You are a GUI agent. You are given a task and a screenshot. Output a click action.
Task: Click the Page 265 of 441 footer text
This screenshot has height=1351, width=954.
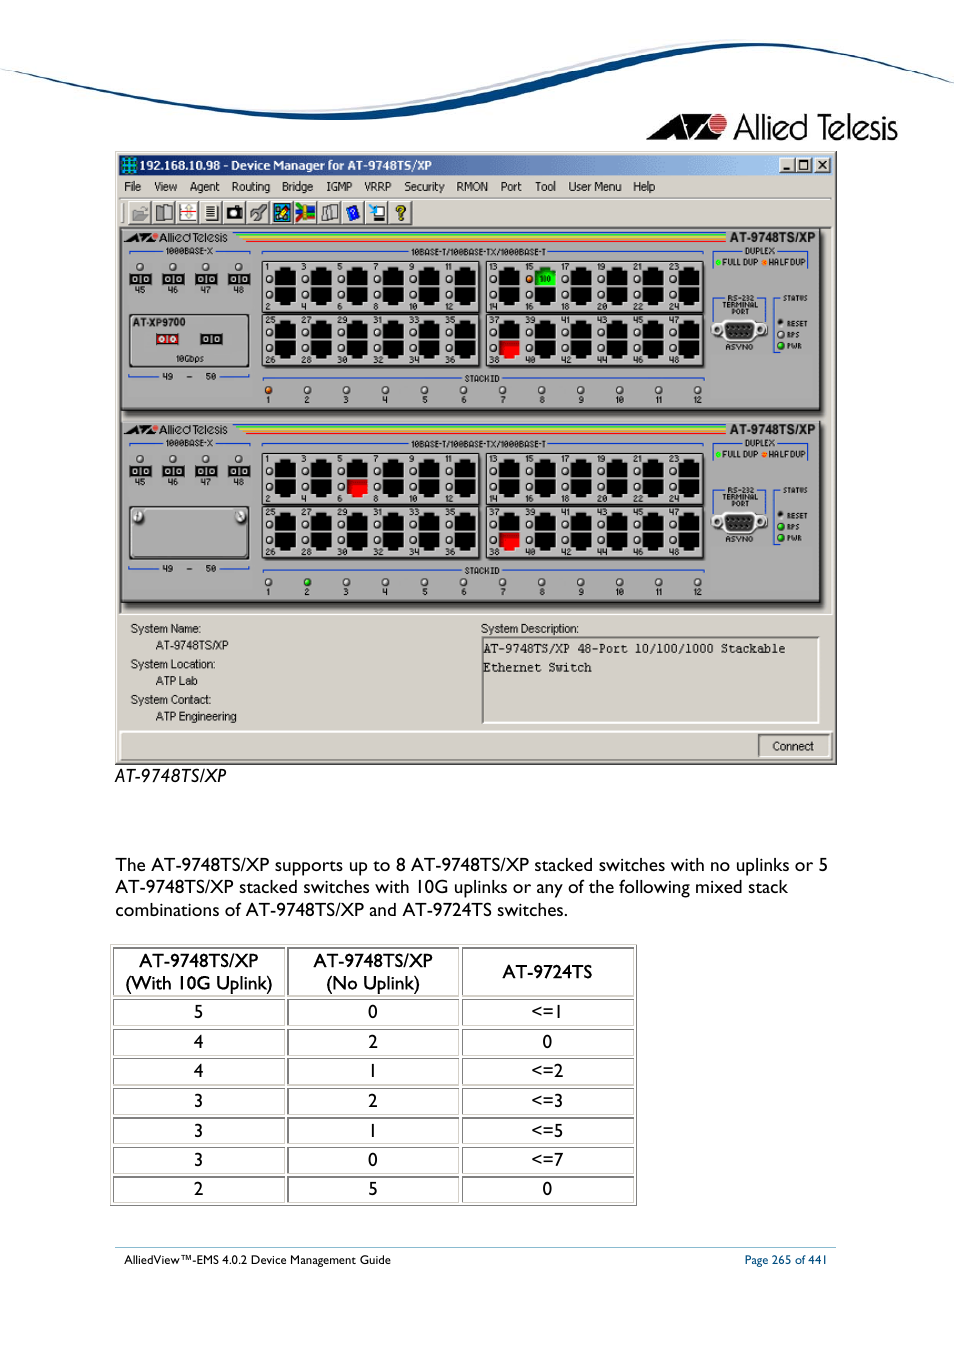785,1260
